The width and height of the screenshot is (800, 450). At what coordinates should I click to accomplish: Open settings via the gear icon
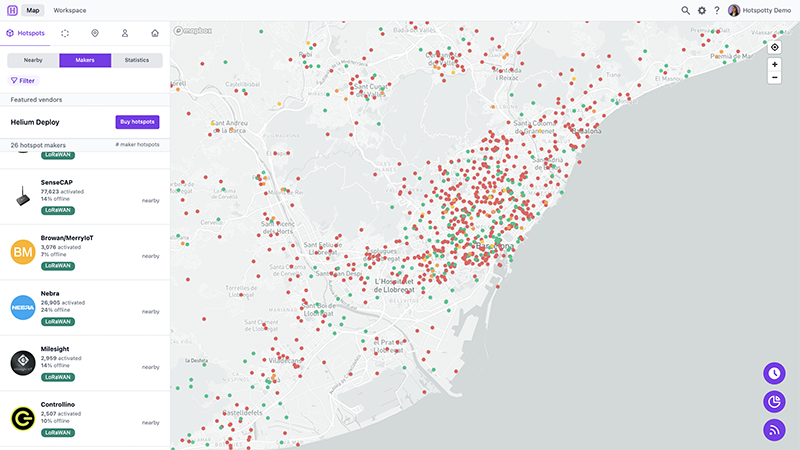point(701,10)
